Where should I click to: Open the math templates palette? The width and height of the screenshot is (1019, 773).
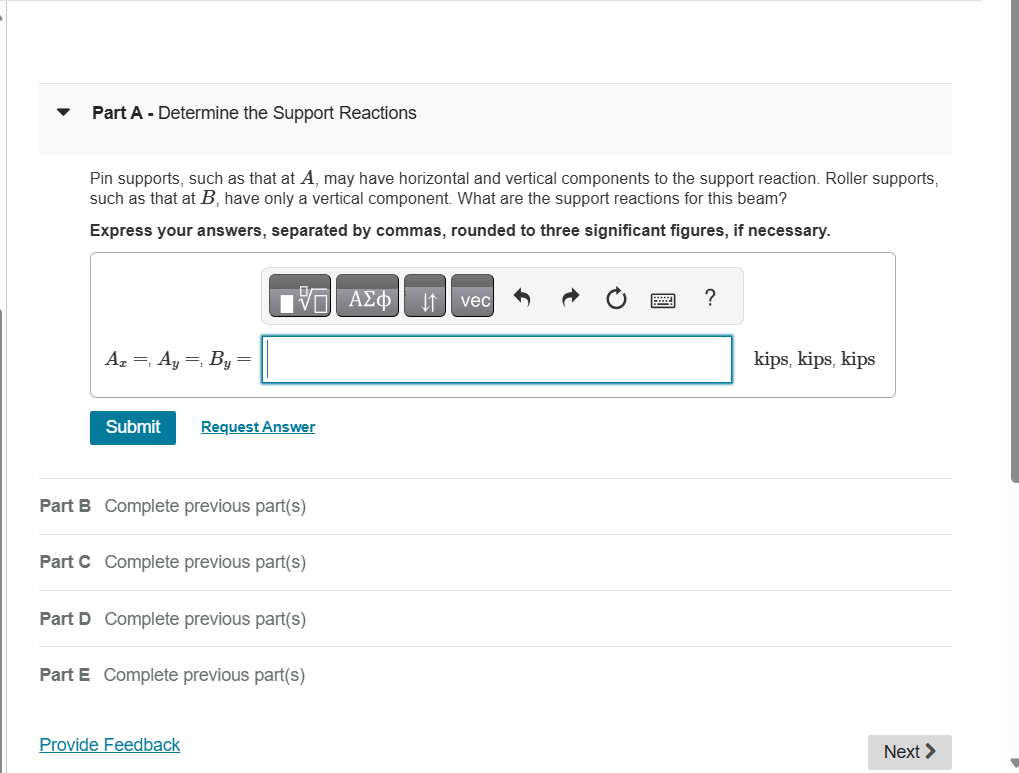[299, 296]
